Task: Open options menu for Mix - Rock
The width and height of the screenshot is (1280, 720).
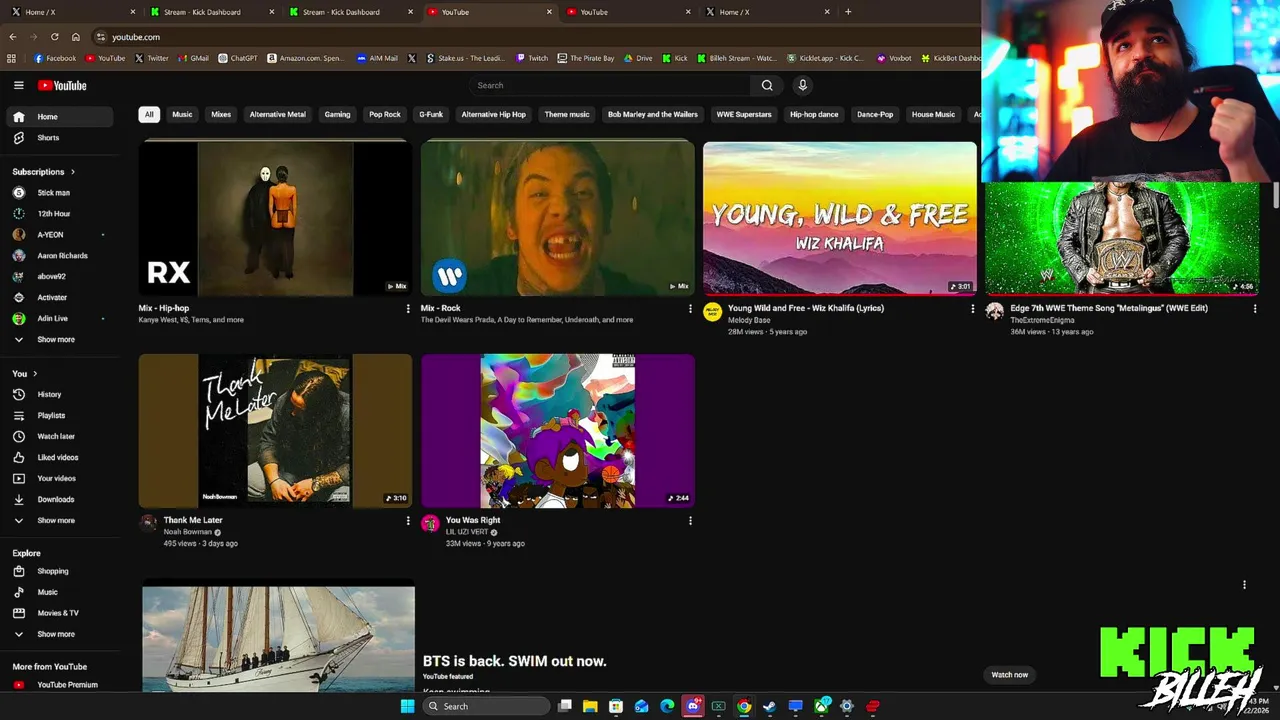Action: (x=689, y=309)
